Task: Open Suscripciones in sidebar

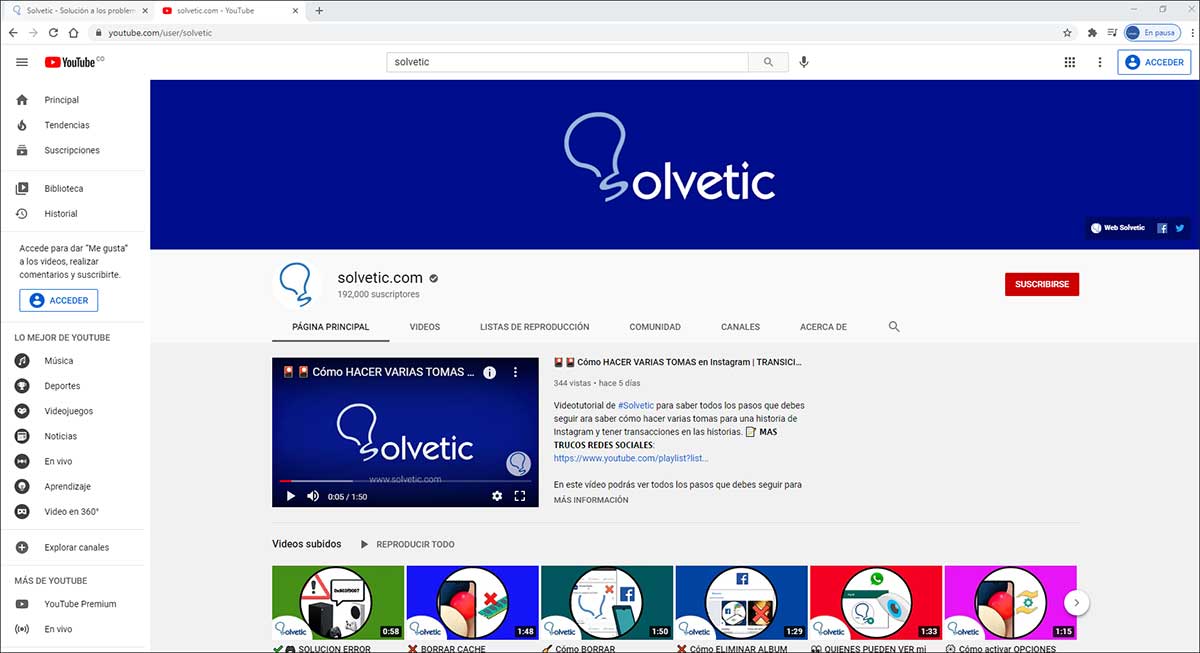Action: coord(72,150)
